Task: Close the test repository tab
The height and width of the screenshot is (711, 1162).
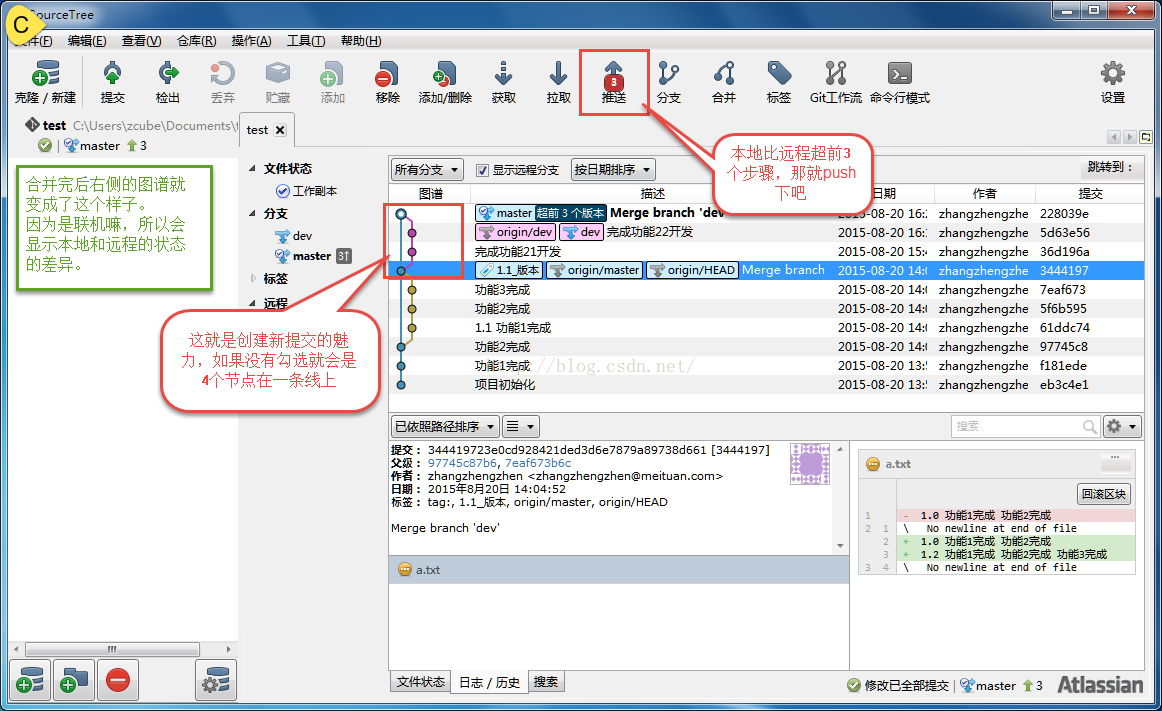Action: pos(280,130)
